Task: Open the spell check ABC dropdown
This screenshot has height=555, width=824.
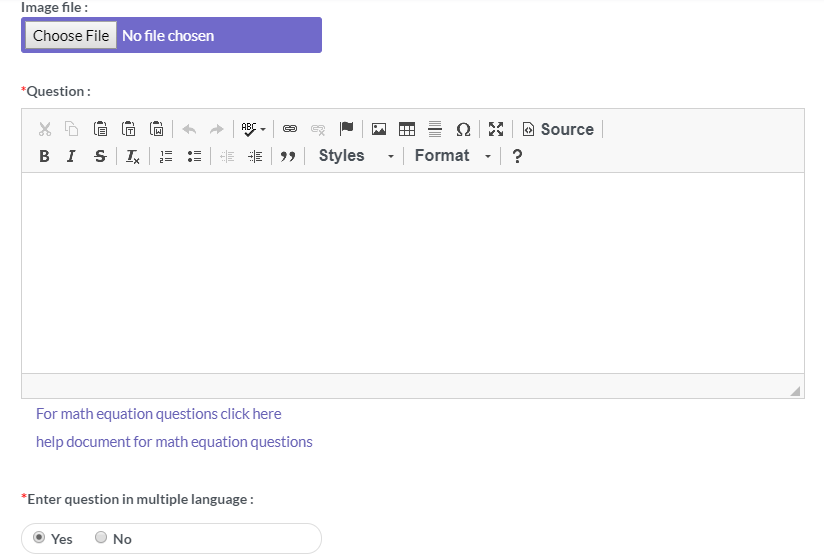Action: click(x=253, y=129)
